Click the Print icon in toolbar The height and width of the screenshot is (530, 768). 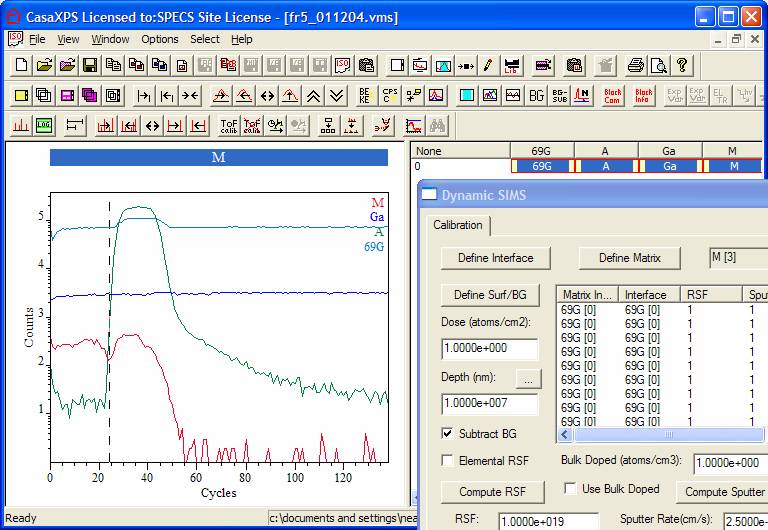tap(636, 66)
